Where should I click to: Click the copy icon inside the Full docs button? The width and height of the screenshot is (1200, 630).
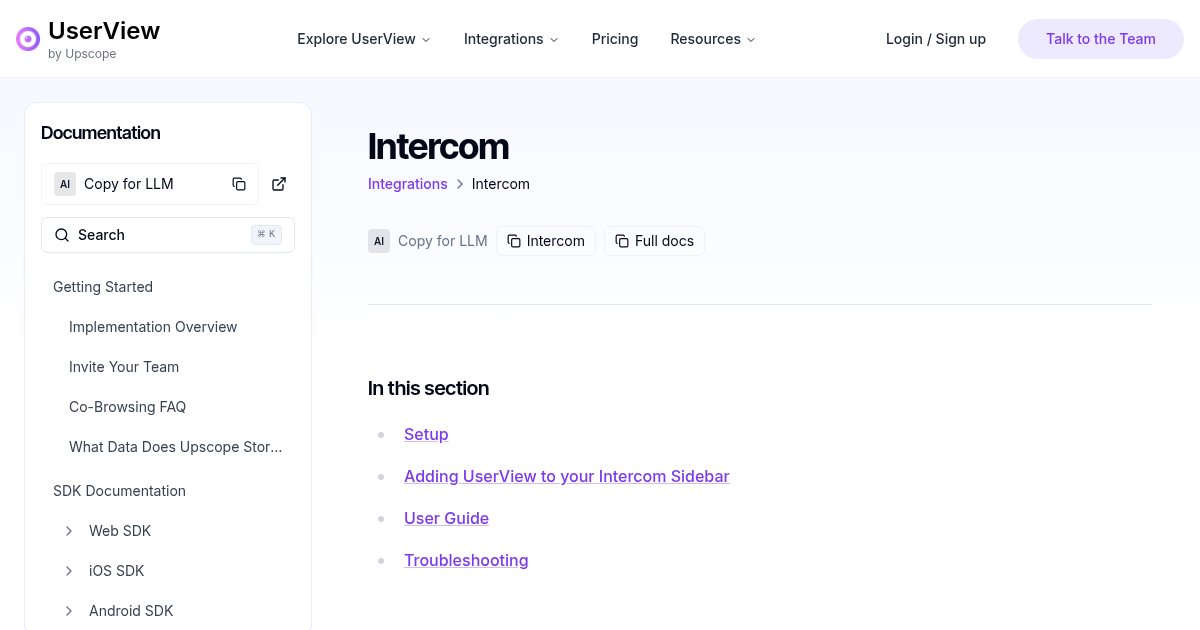click(622, 241)
